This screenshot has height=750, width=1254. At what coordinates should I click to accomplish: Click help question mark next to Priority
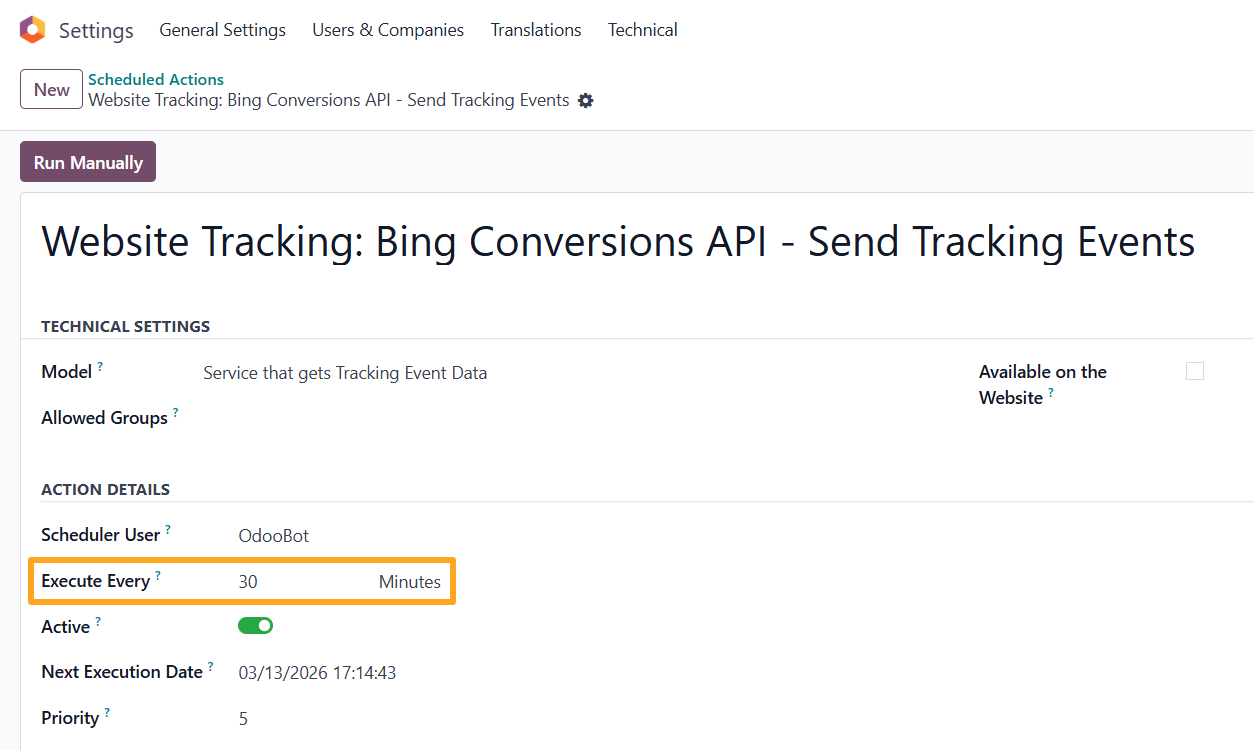coord(107,713)
